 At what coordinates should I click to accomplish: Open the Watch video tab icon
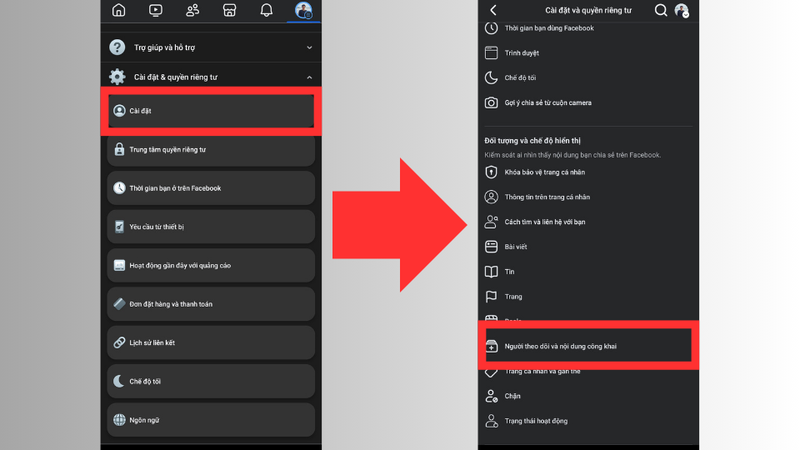click(156, 10)
